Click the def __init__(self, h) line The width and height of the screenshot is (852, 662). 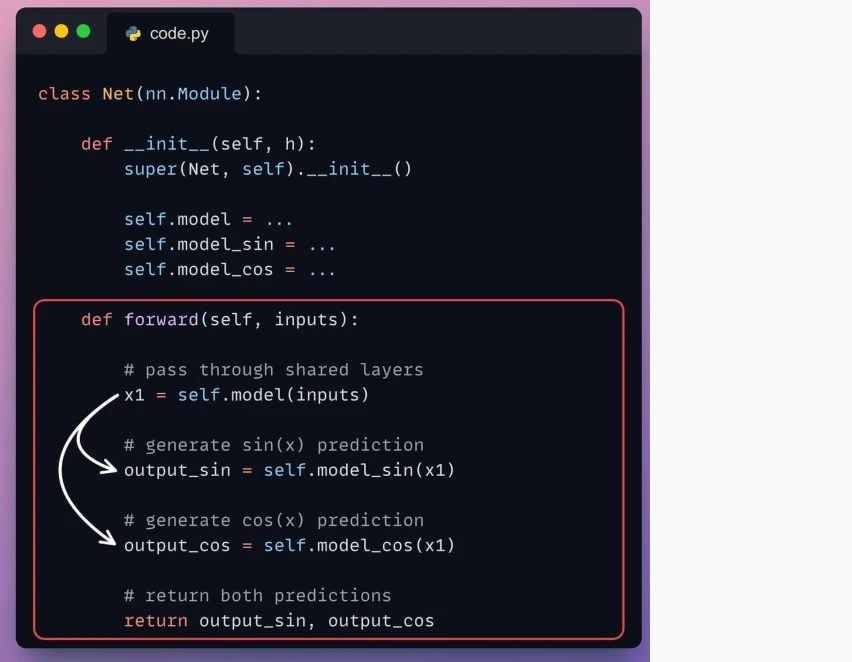(x=198, y=144)
